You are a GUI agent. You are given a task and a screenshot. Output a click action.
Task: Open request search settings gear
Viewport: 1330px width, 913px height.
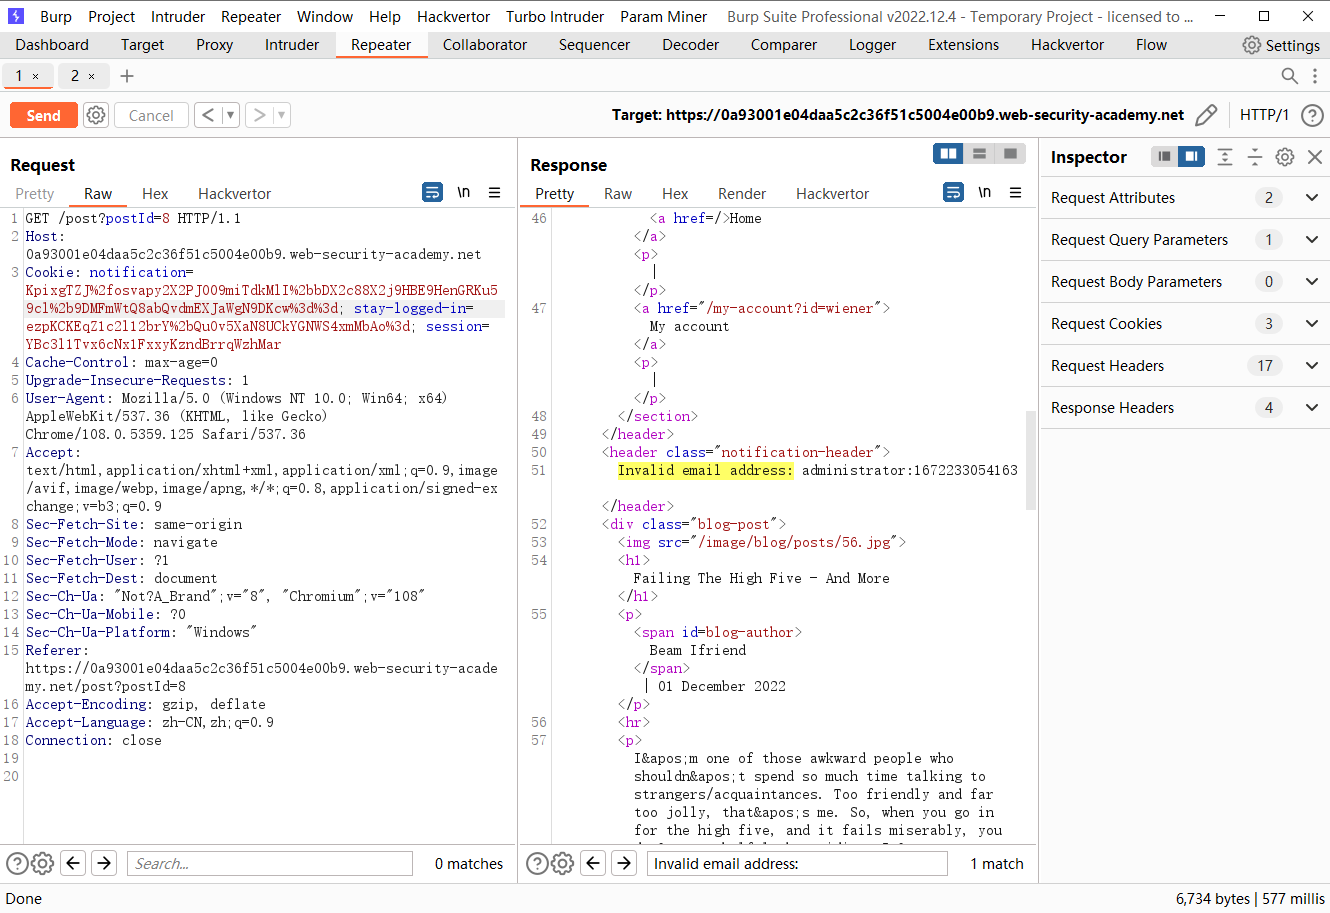tap(42, 863)
